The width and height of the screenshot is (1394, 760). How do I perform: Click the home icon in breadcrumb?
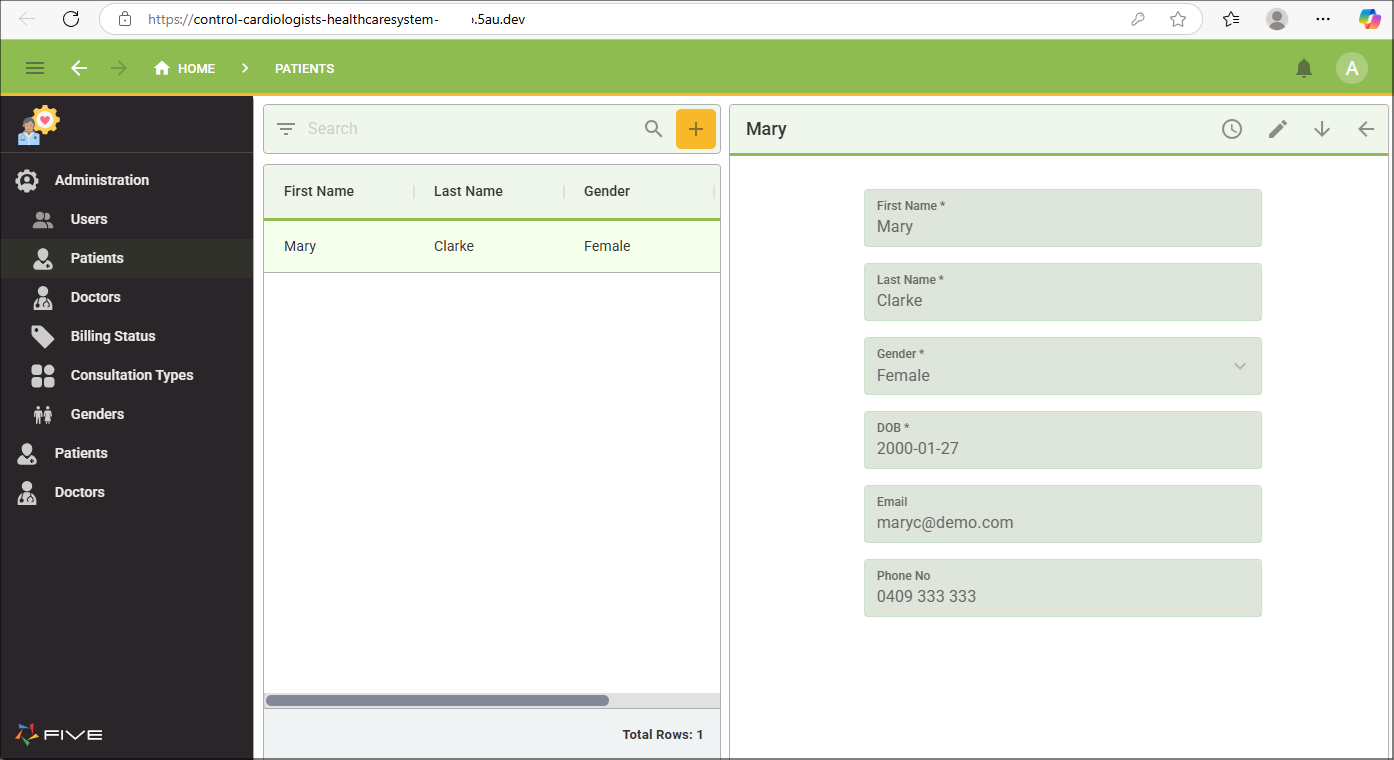162,68
